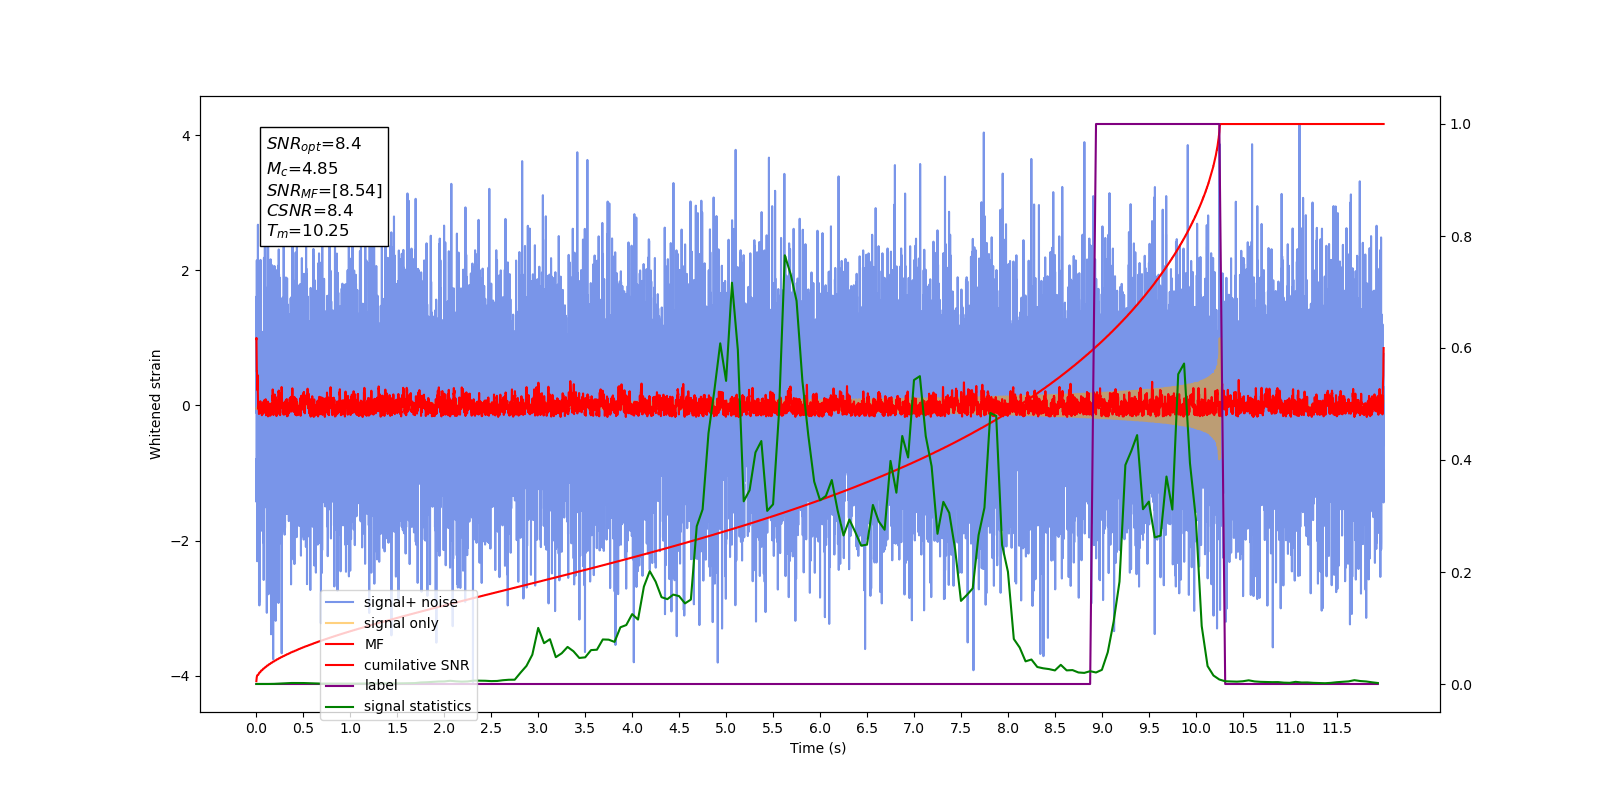
Task: Click the 'cumilative SNR' legend entry text
Action: pos(416,665)
